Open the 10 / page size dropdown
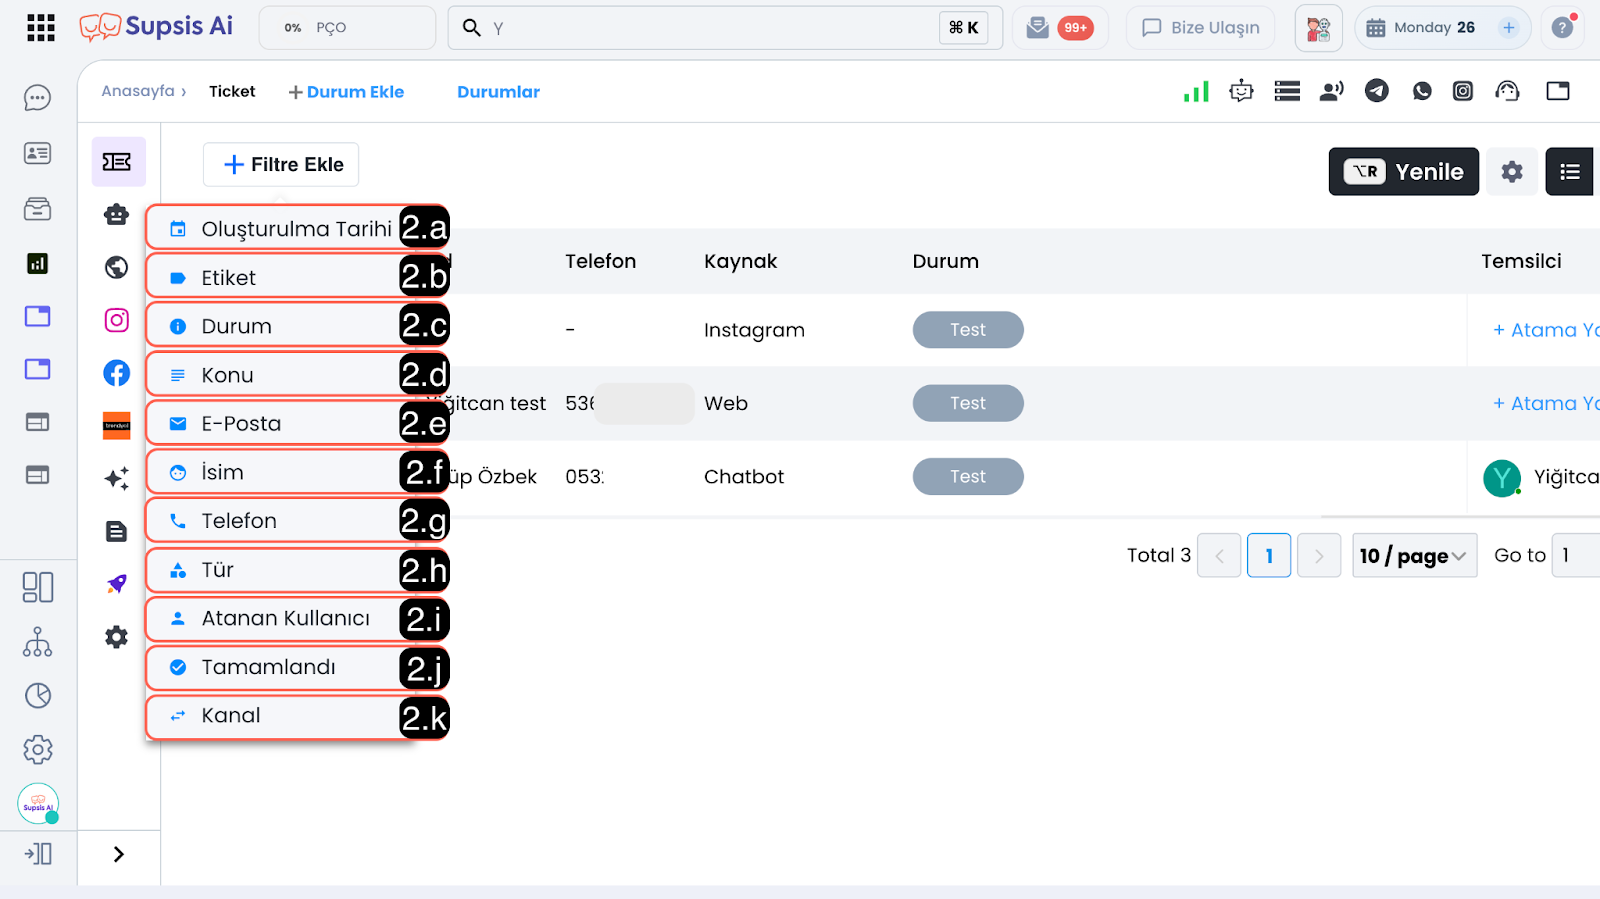Viewport: 1600px width, 899px height. click(x=1413, y=556)
